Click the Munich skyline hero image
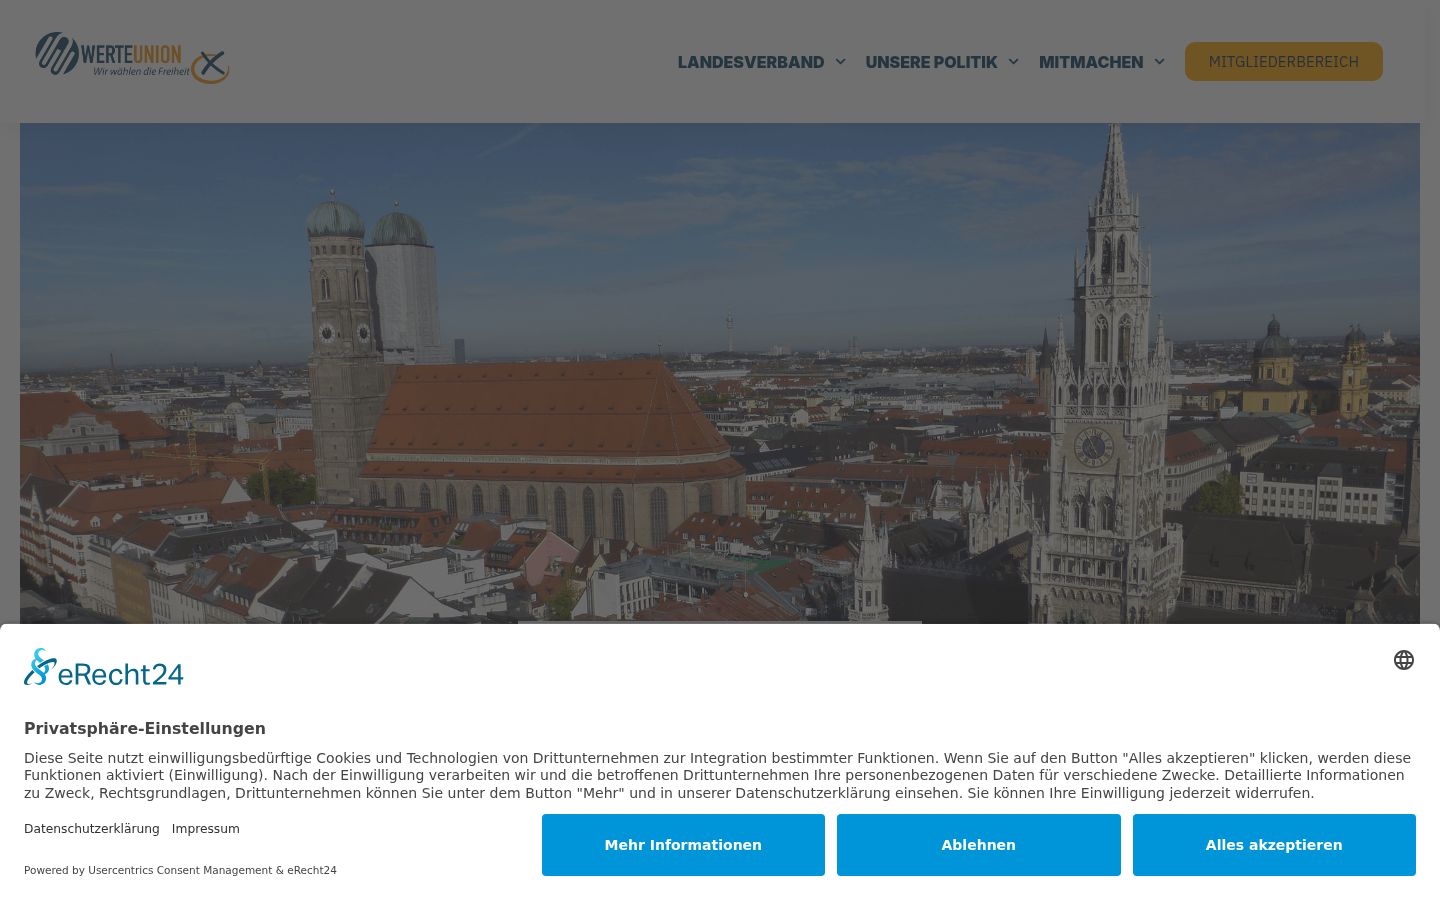 click(720, 373)
